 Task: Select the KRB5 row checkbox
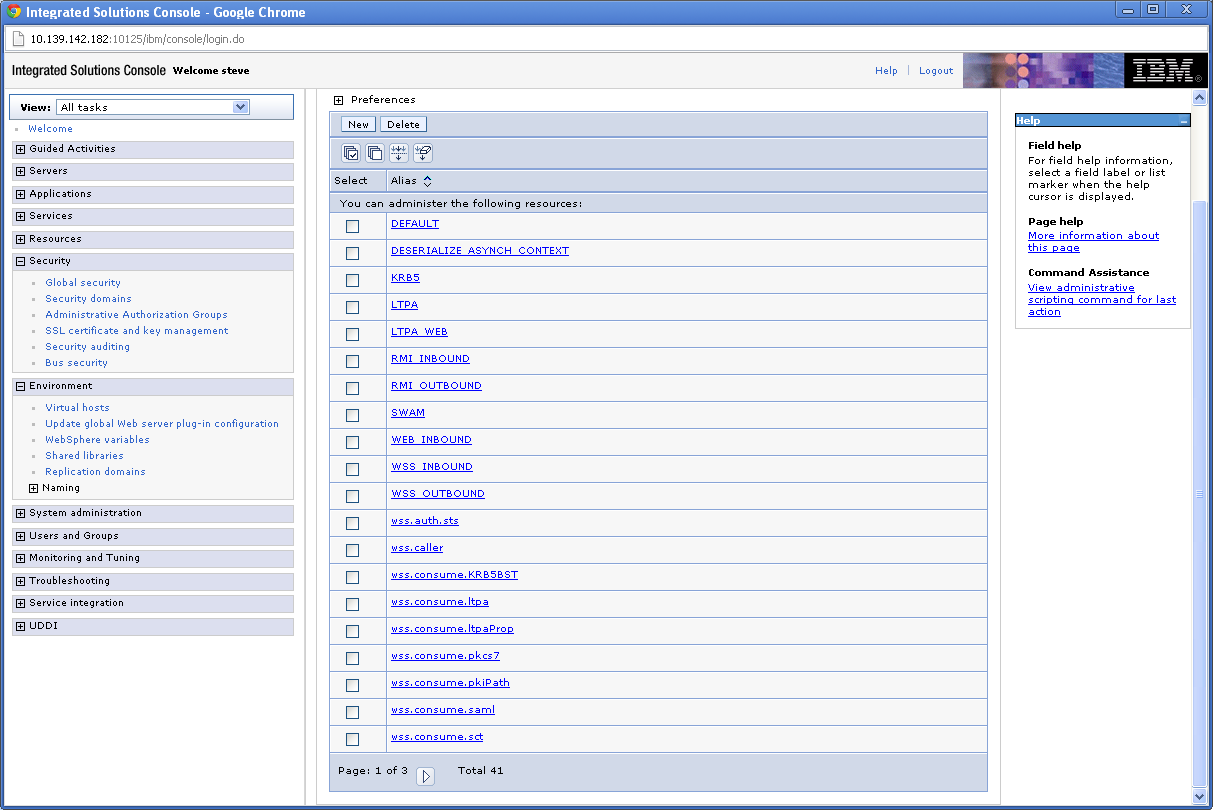352,280
